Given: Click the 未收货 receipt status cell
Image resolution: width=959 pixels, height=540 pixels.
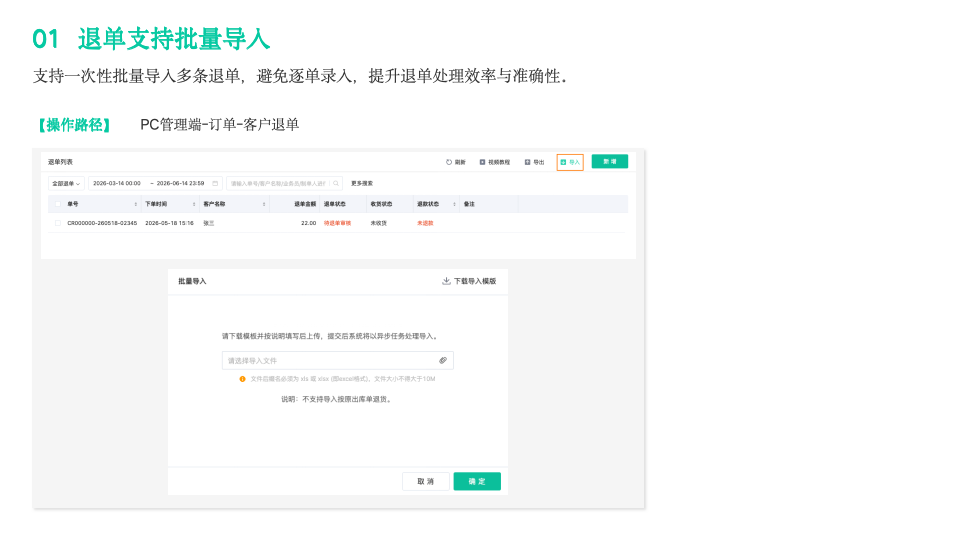Looking at the screenshot, I should (379, 223).
